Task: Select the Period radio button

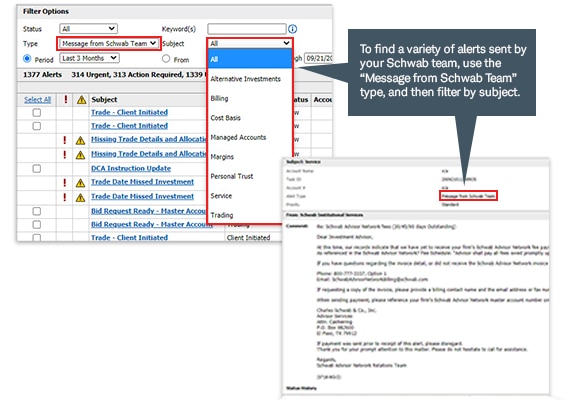Action: (x=27, y=58)
